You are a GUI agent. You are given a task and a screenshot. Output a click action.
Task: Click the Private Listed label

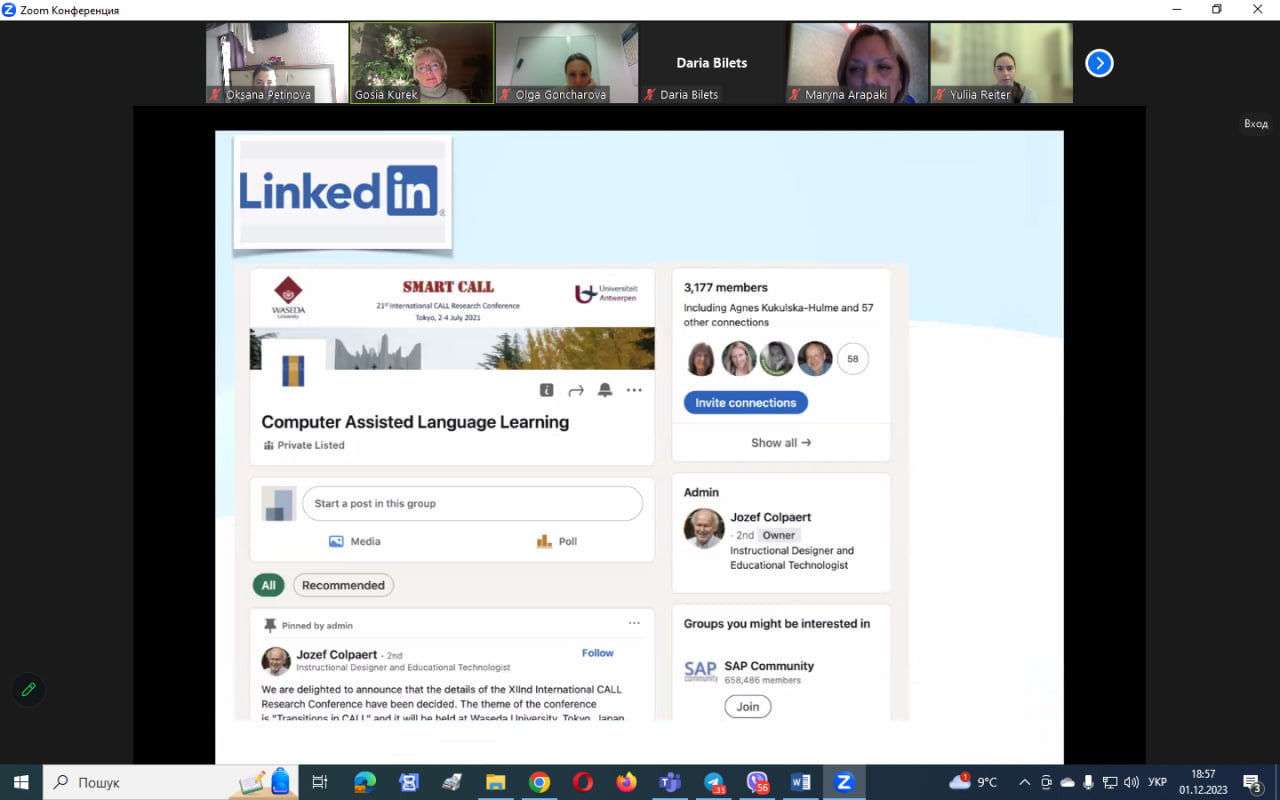(x=311, y=445)
